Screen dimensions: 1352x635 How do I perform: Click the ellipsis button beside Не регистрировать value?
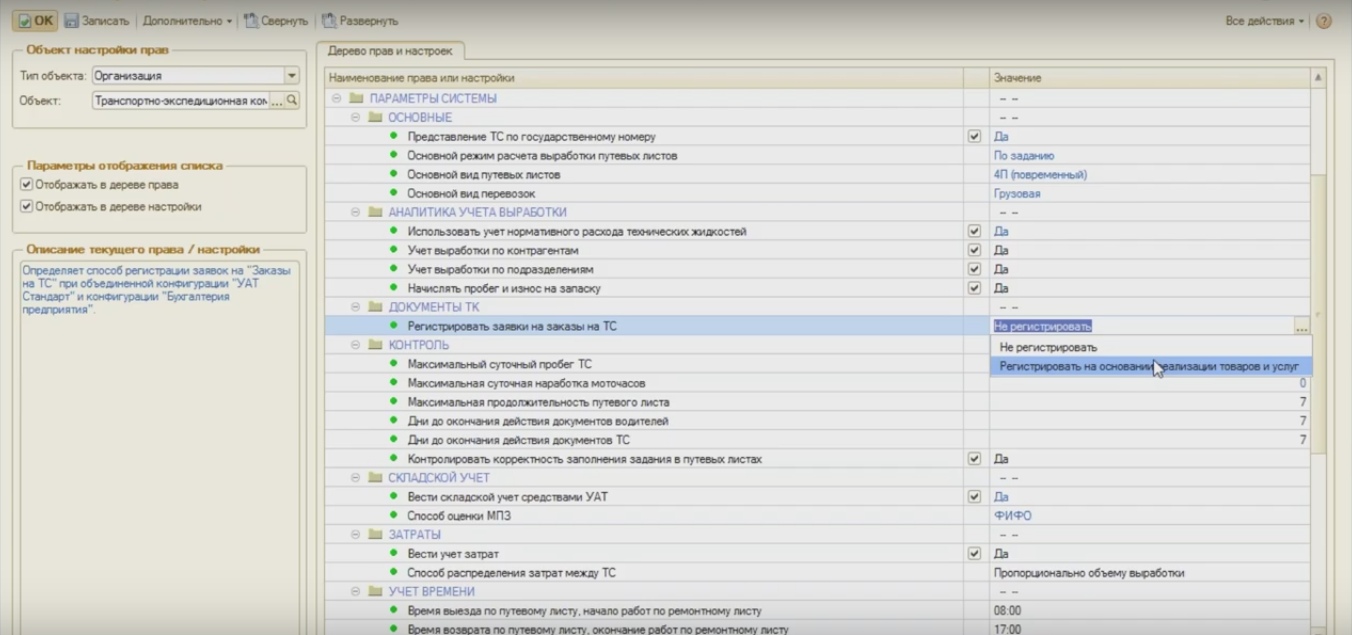tap(1300, 327)
